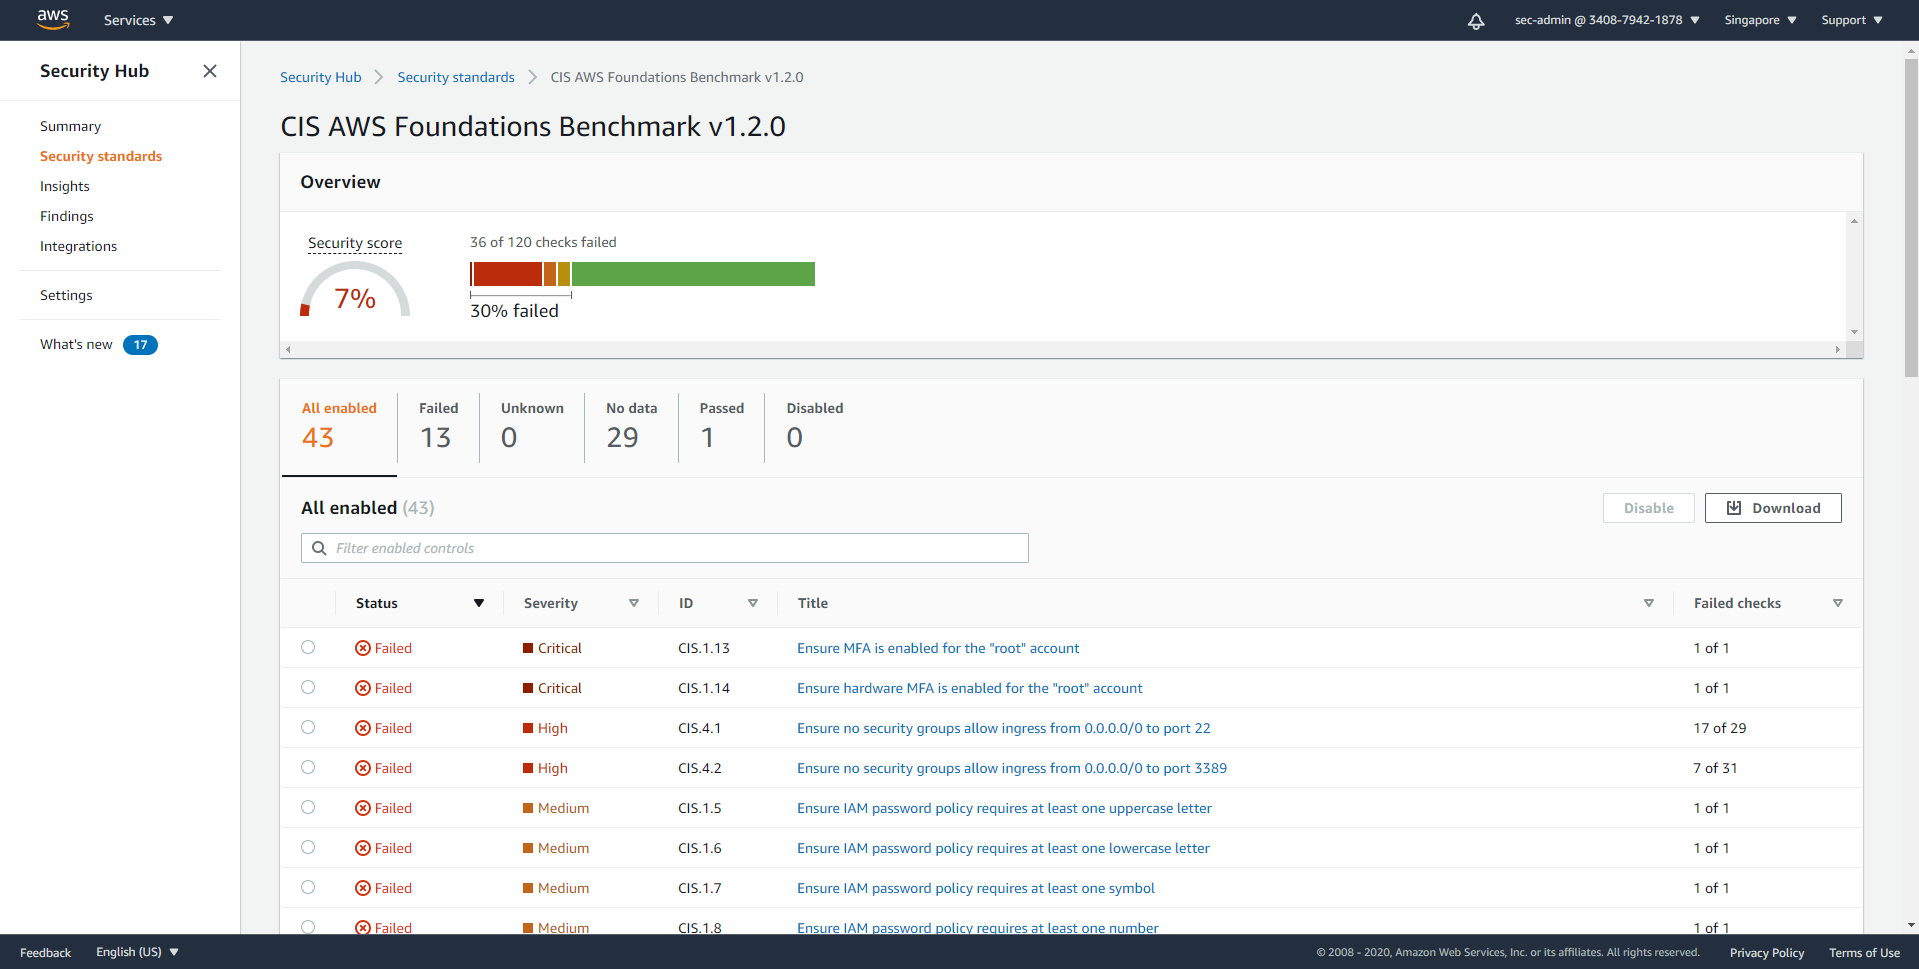1919x969 pixels.
Task: Click the 7% security score gauge
Action: (x=355, y=290)
